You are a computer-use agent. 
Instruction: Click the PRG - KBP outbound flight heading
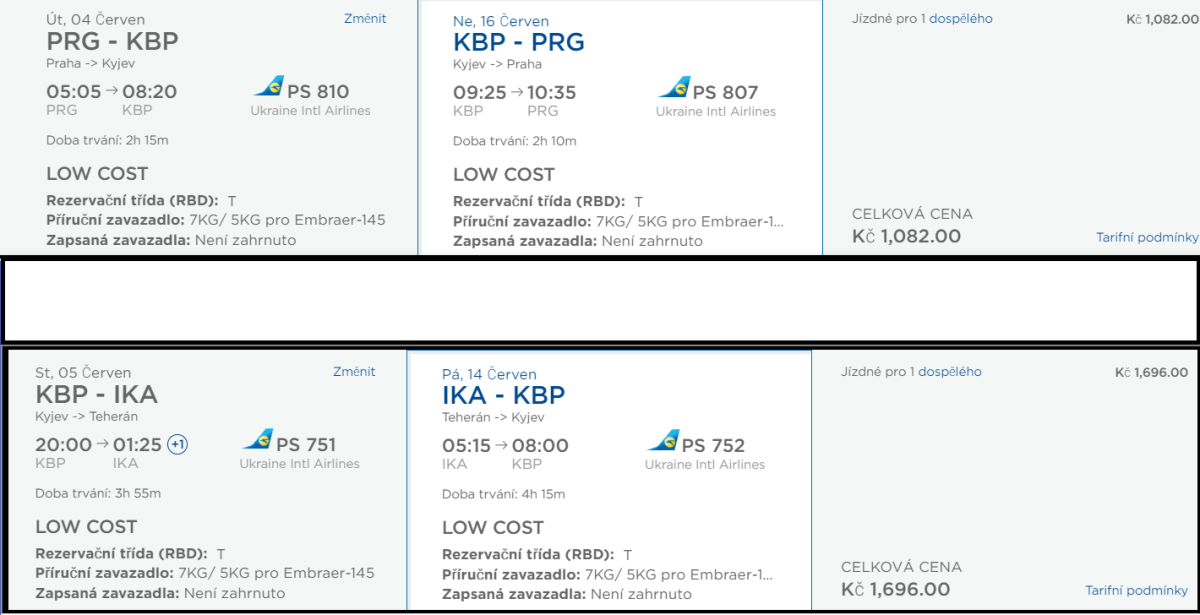(112, 41)
